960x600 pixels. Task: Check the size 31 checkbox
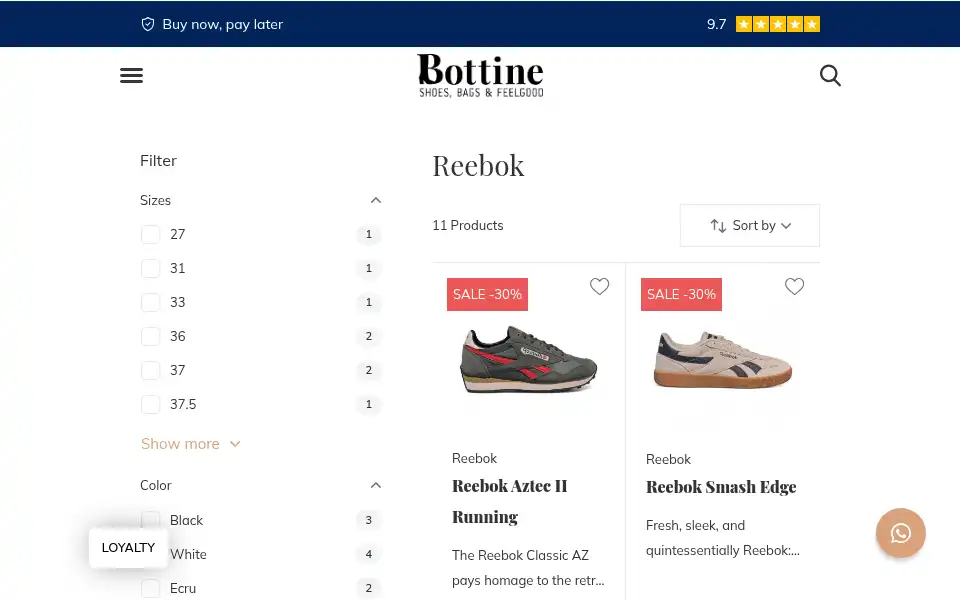(x=151, y=268)
